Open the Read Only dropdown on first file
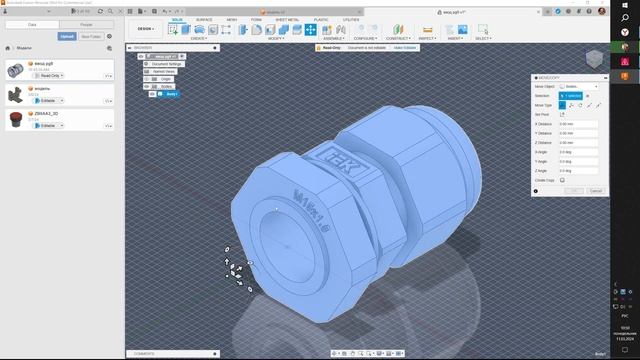 coord(50,76)
